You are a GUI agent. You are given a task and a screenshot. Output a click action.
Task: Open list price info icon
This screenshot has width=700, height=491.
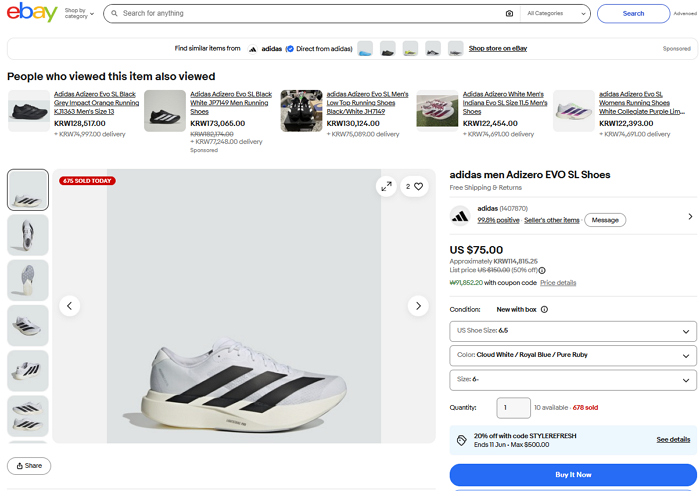click(542, 270)
